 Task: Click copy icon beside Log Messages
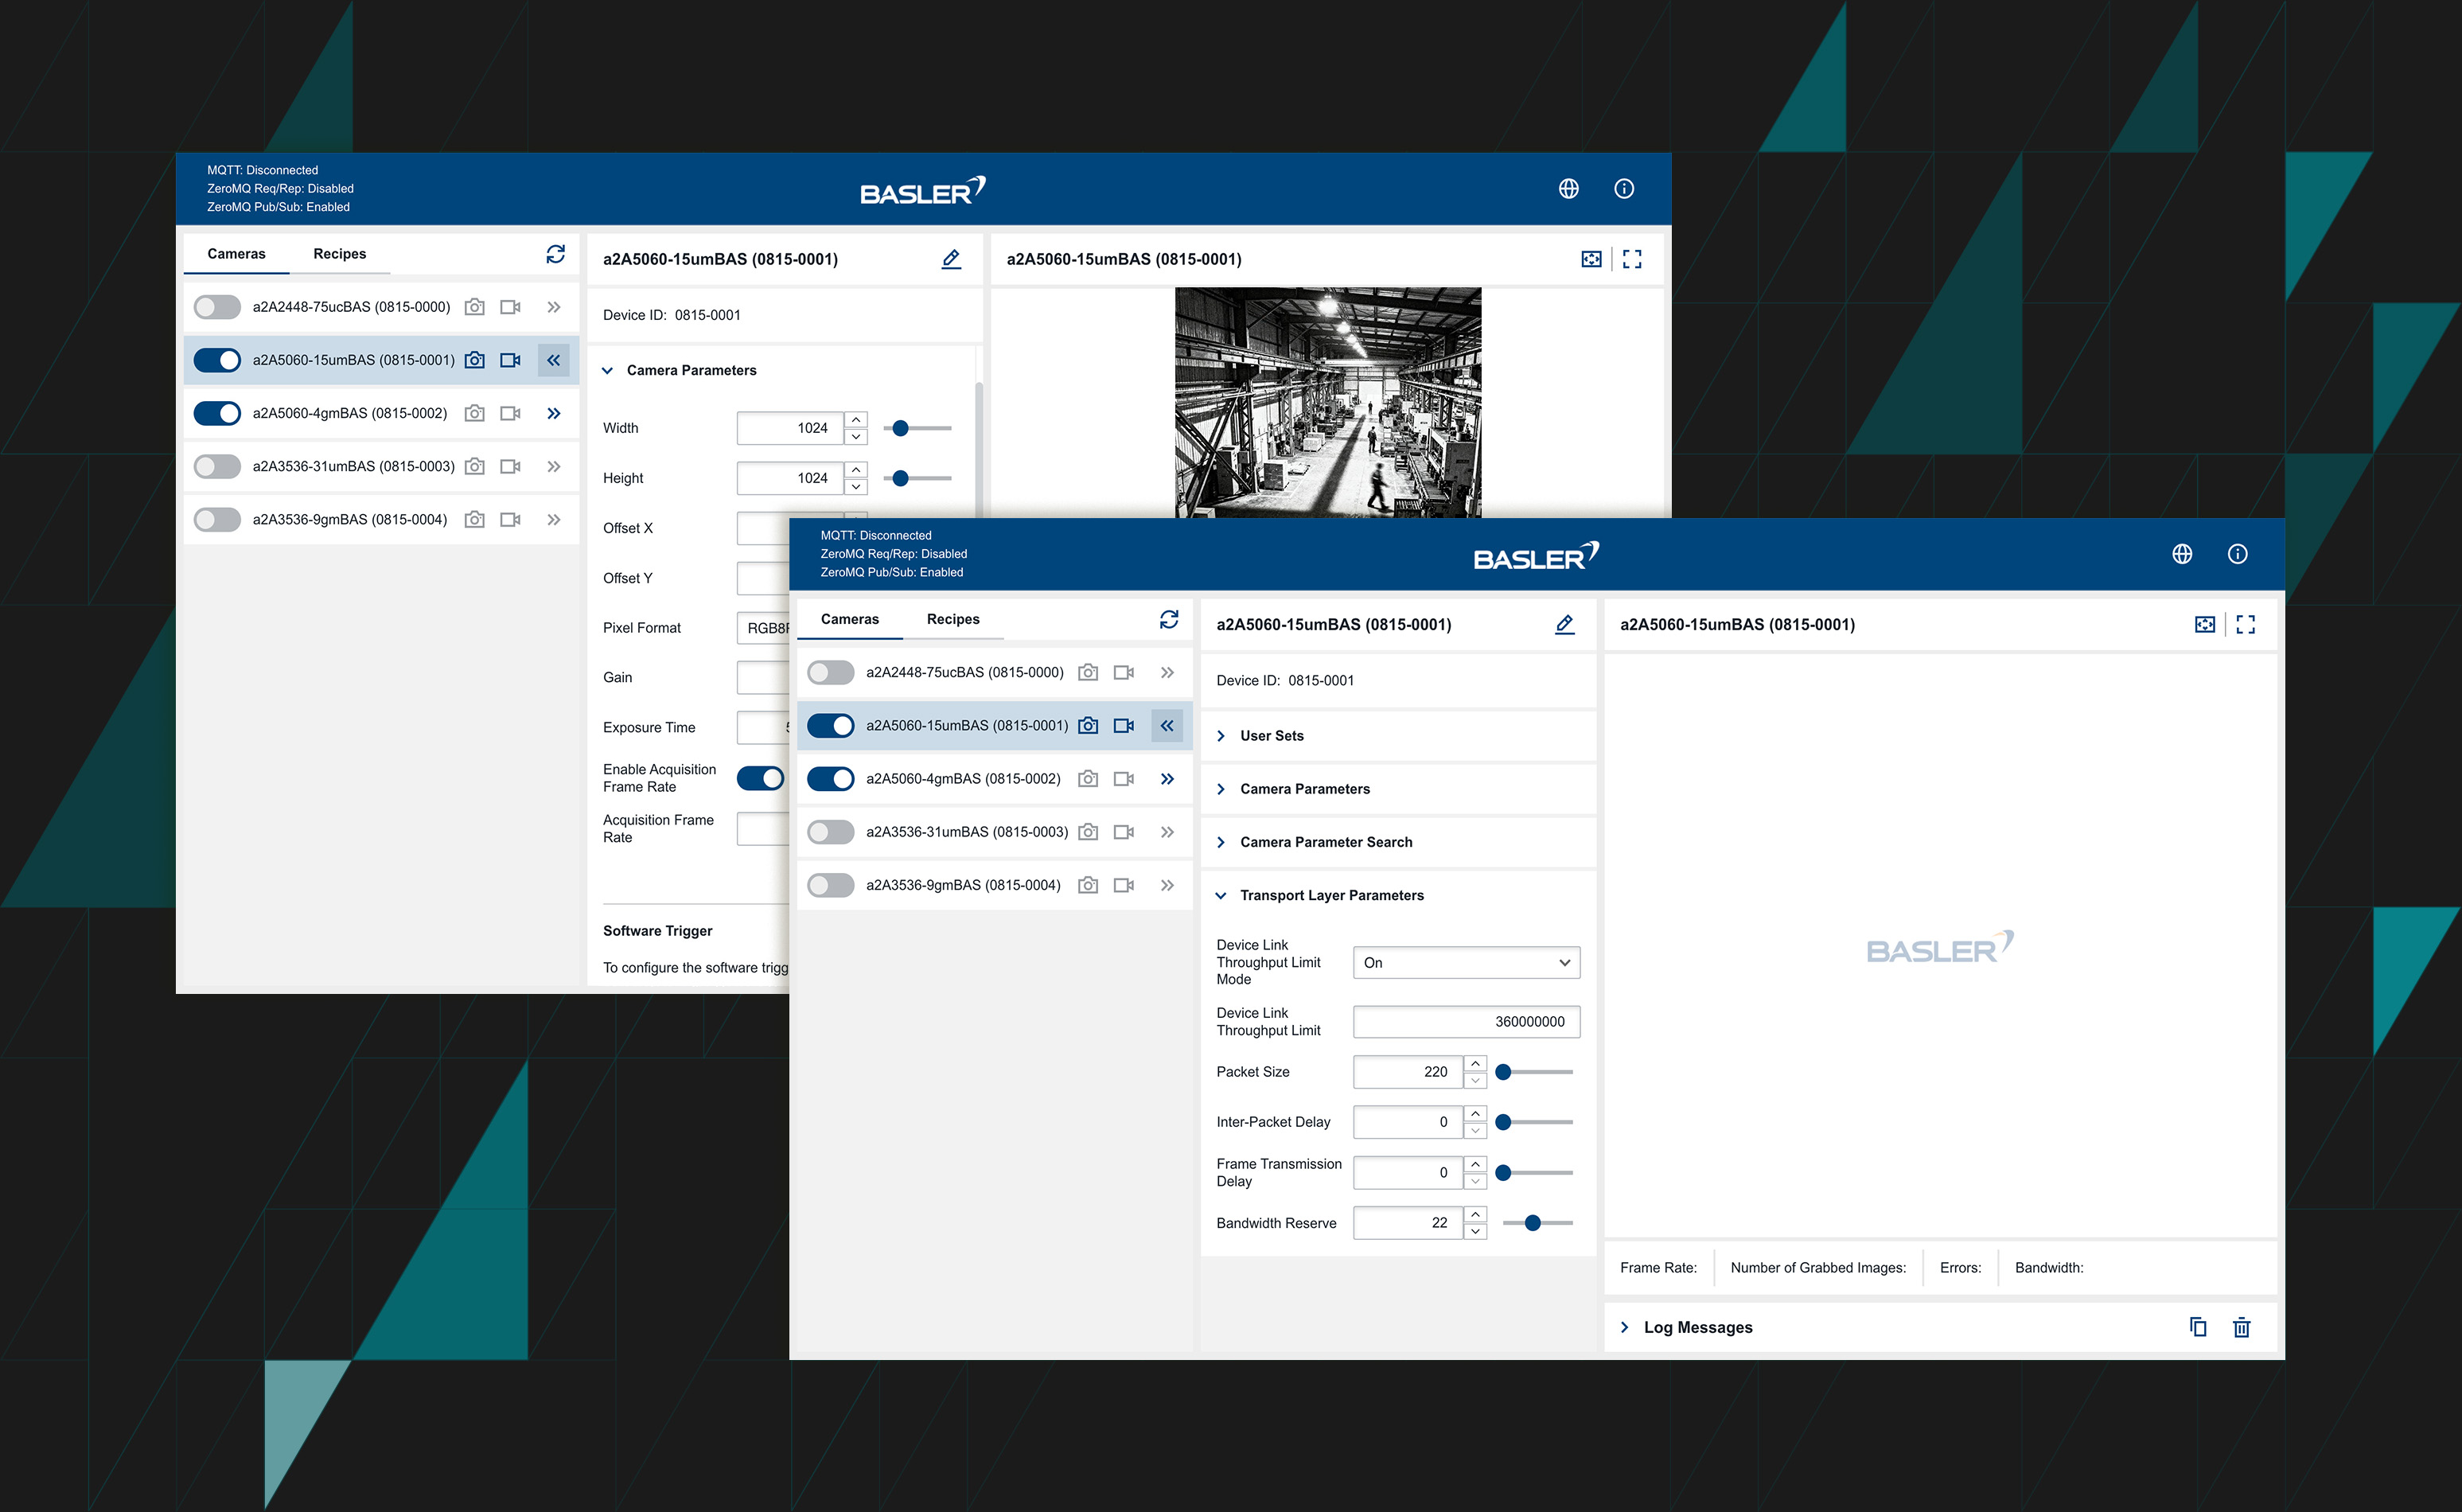2197,1327
